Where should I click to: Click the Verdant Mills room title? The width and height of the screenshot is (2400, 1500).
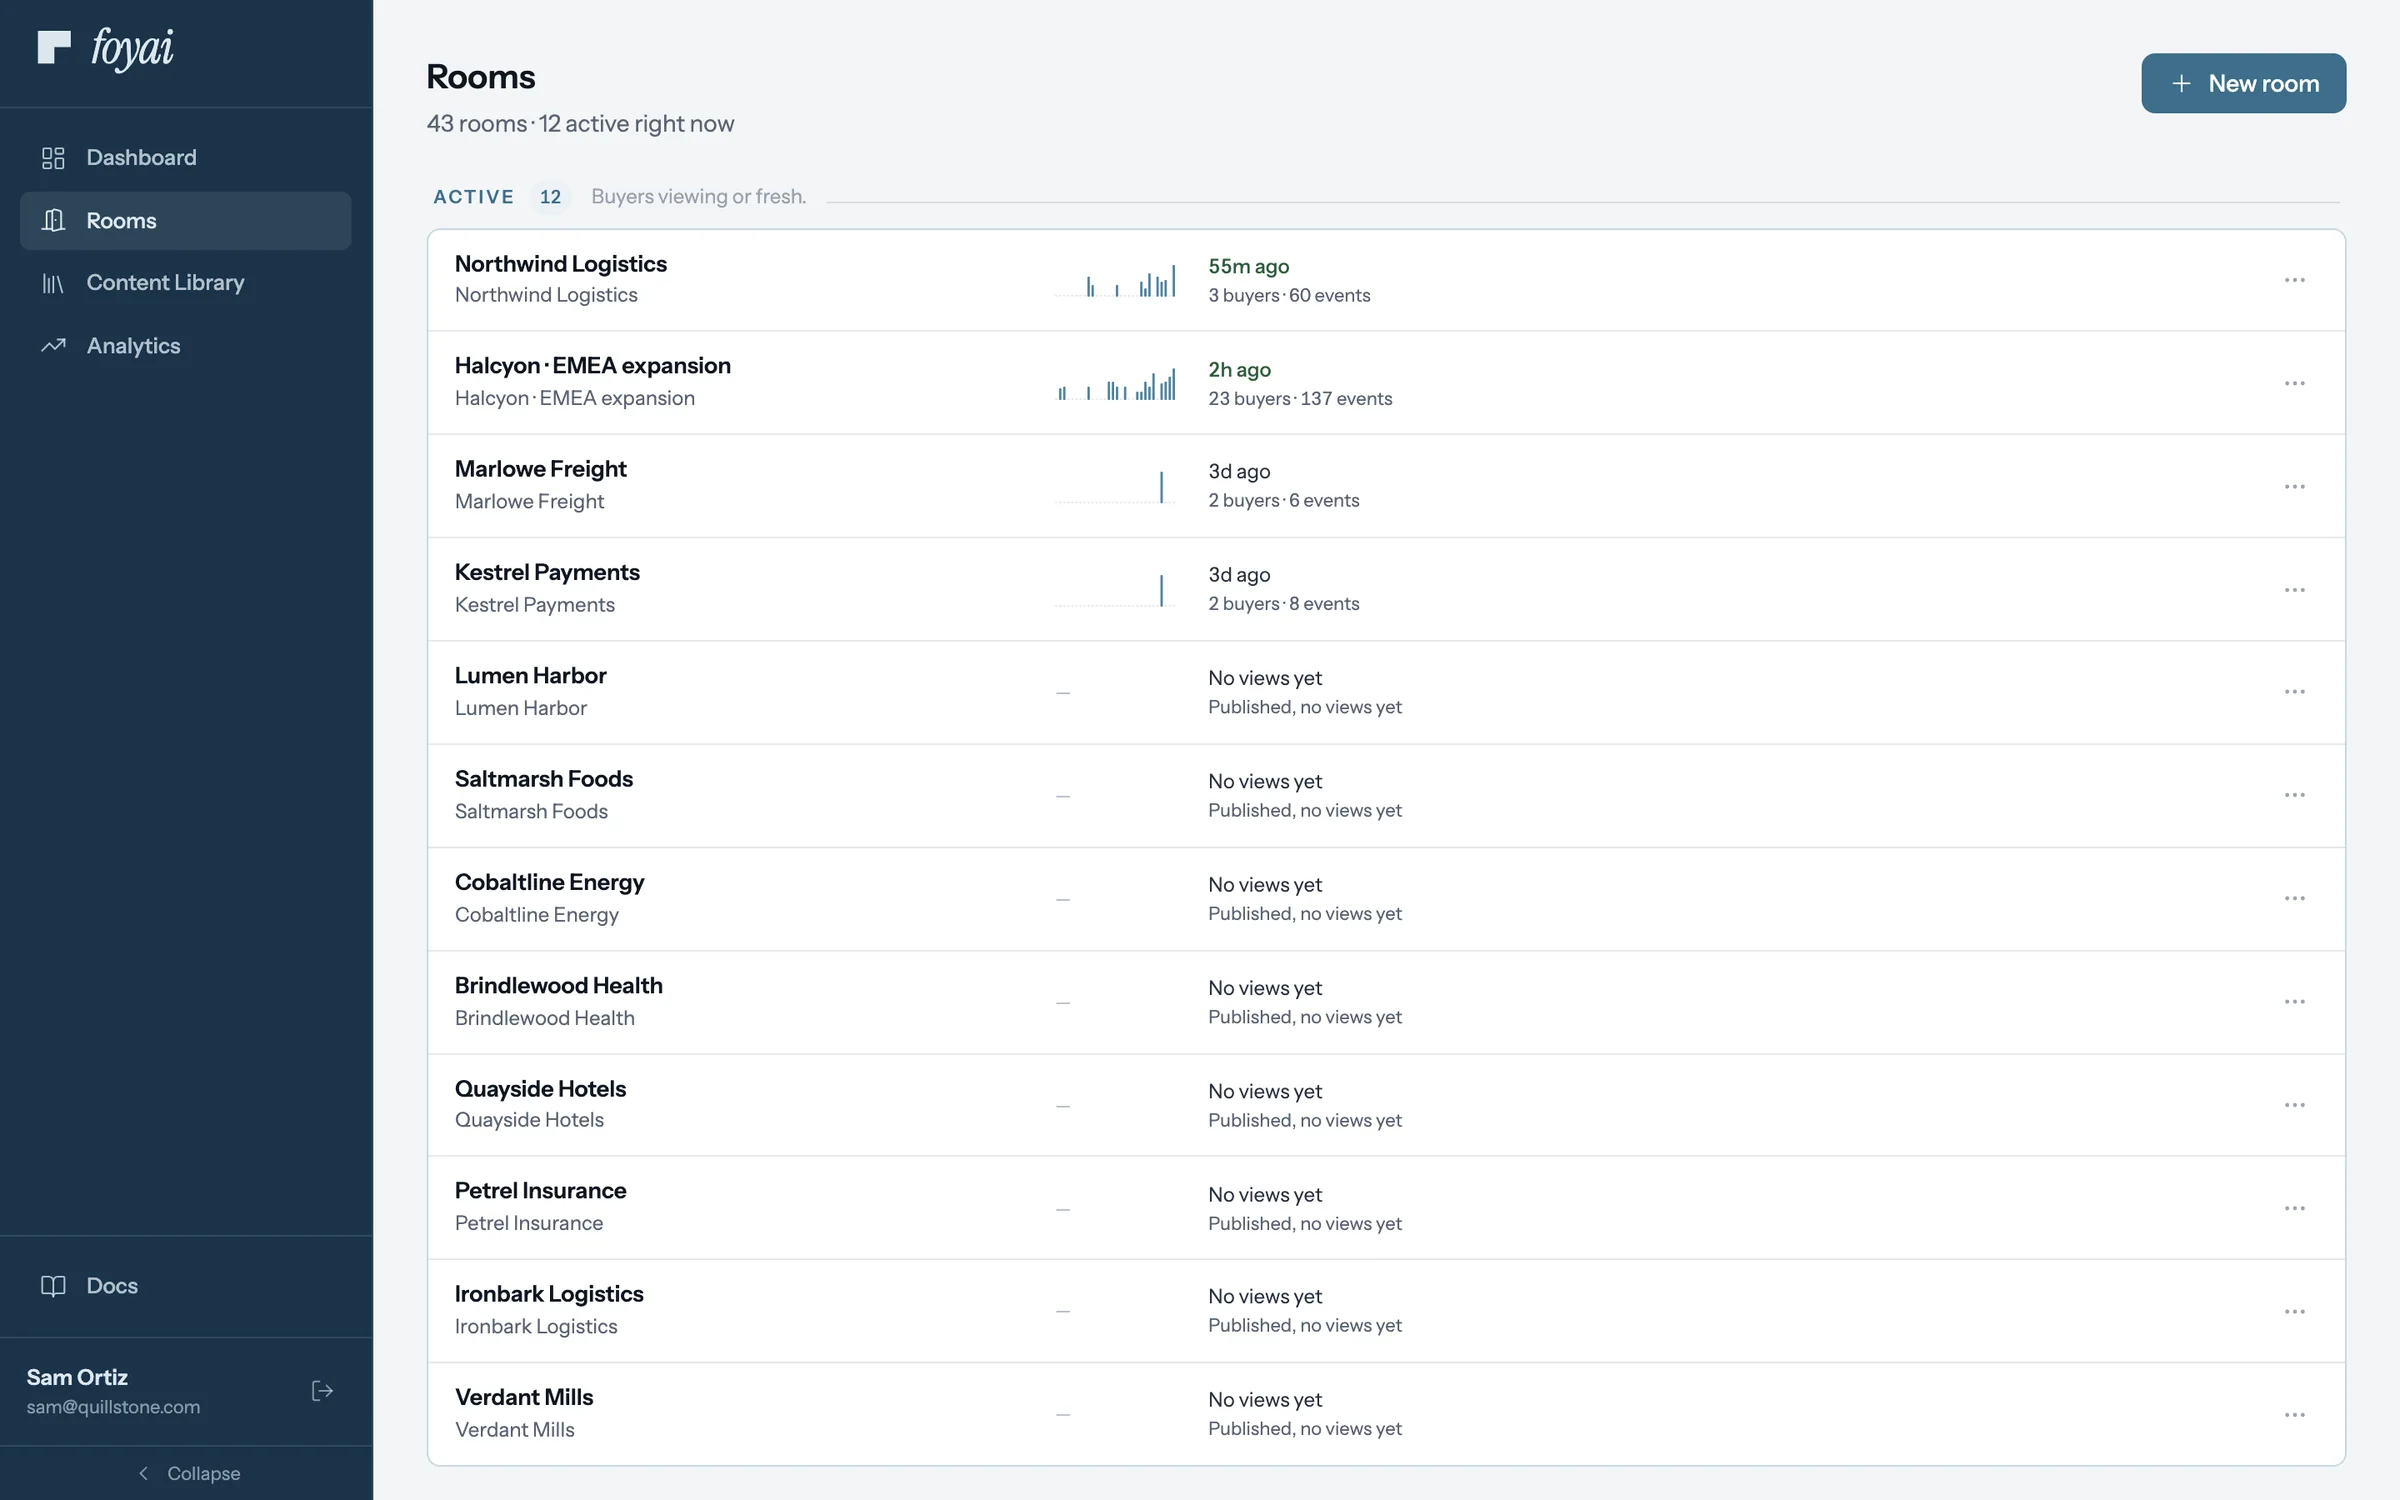(524, 1397)
